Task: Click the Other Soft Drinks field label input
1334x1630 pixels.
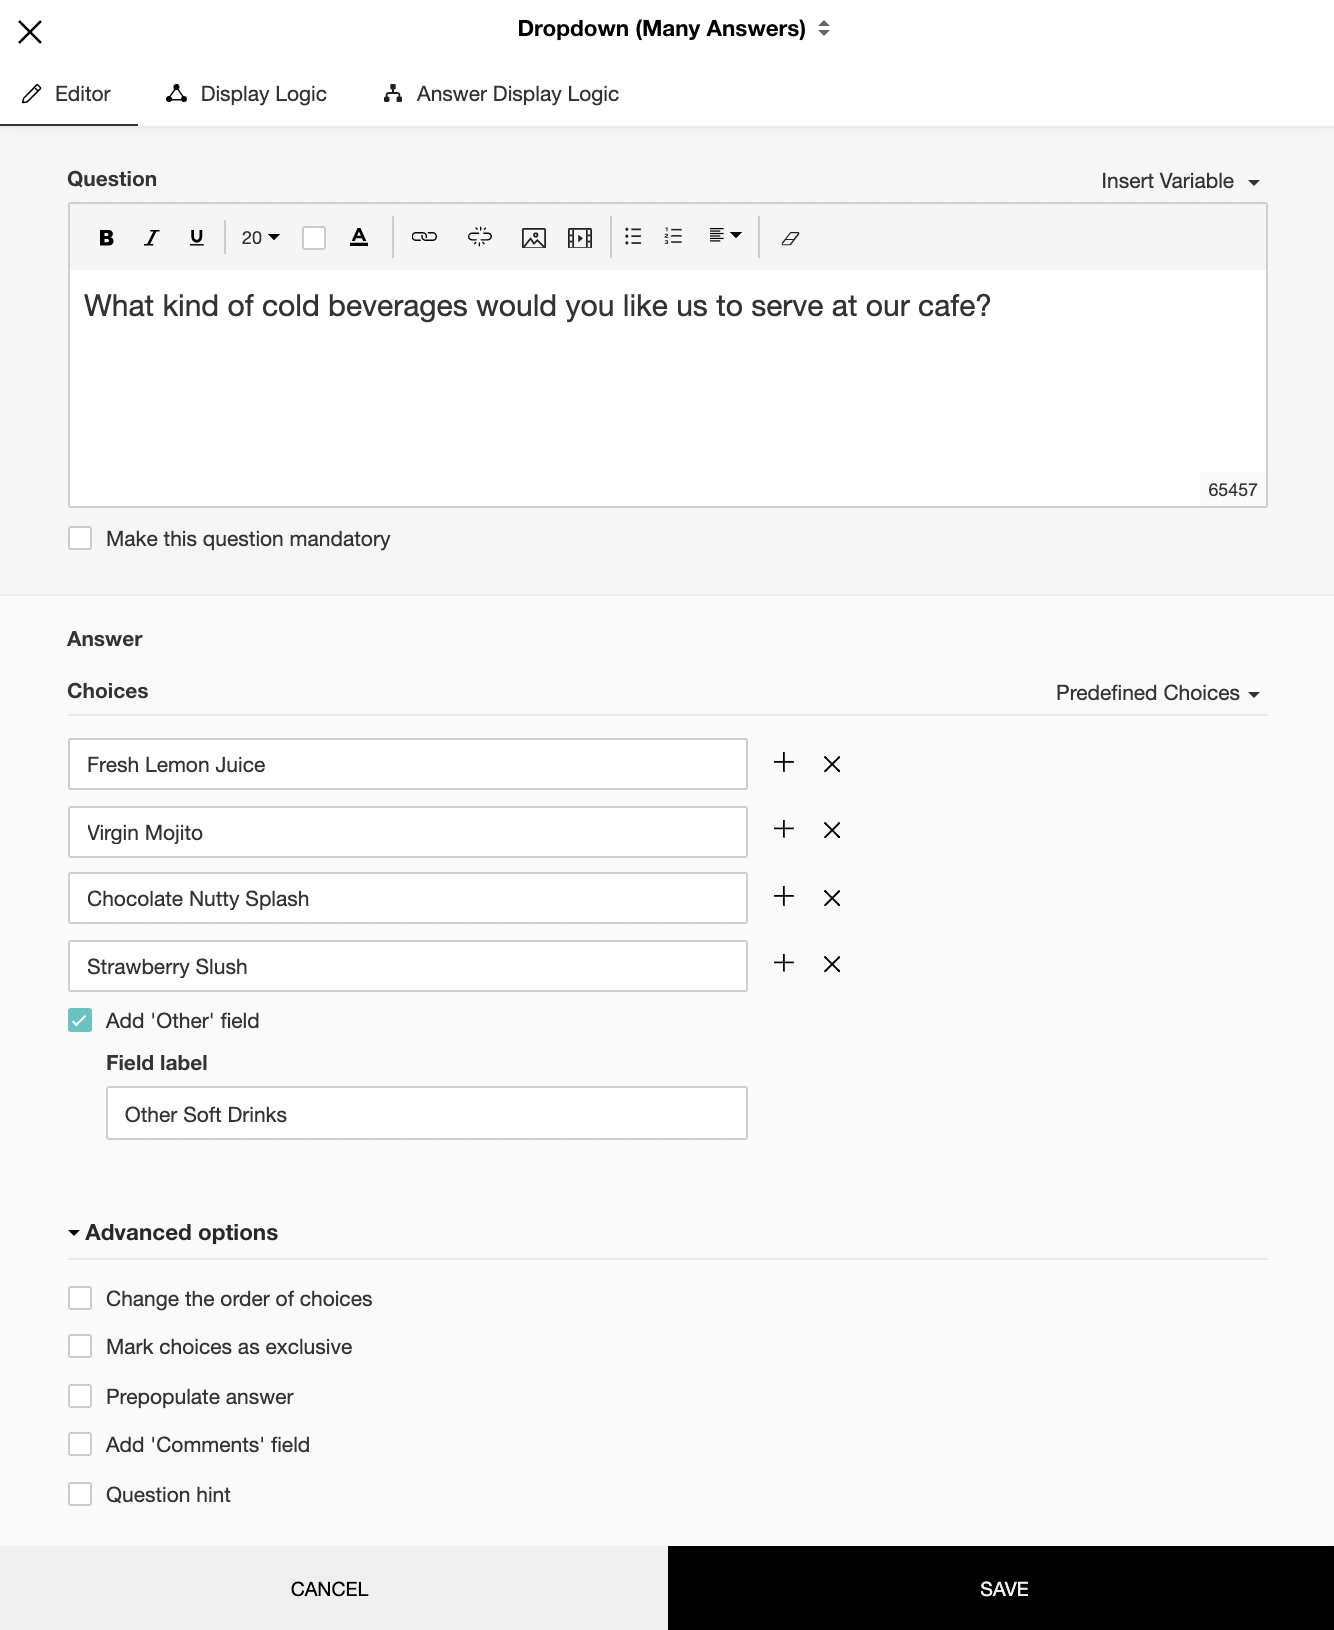Action: click(x=427, y=1113)
